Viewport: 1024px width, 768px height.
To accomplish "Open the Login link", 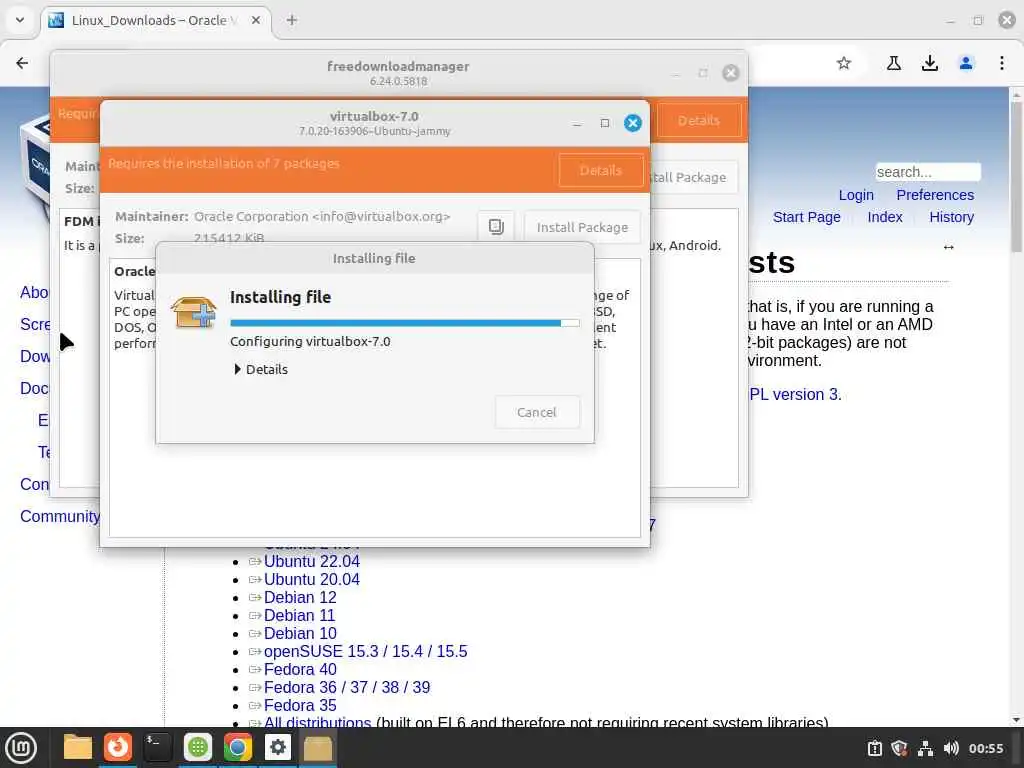I will point(856,195).
